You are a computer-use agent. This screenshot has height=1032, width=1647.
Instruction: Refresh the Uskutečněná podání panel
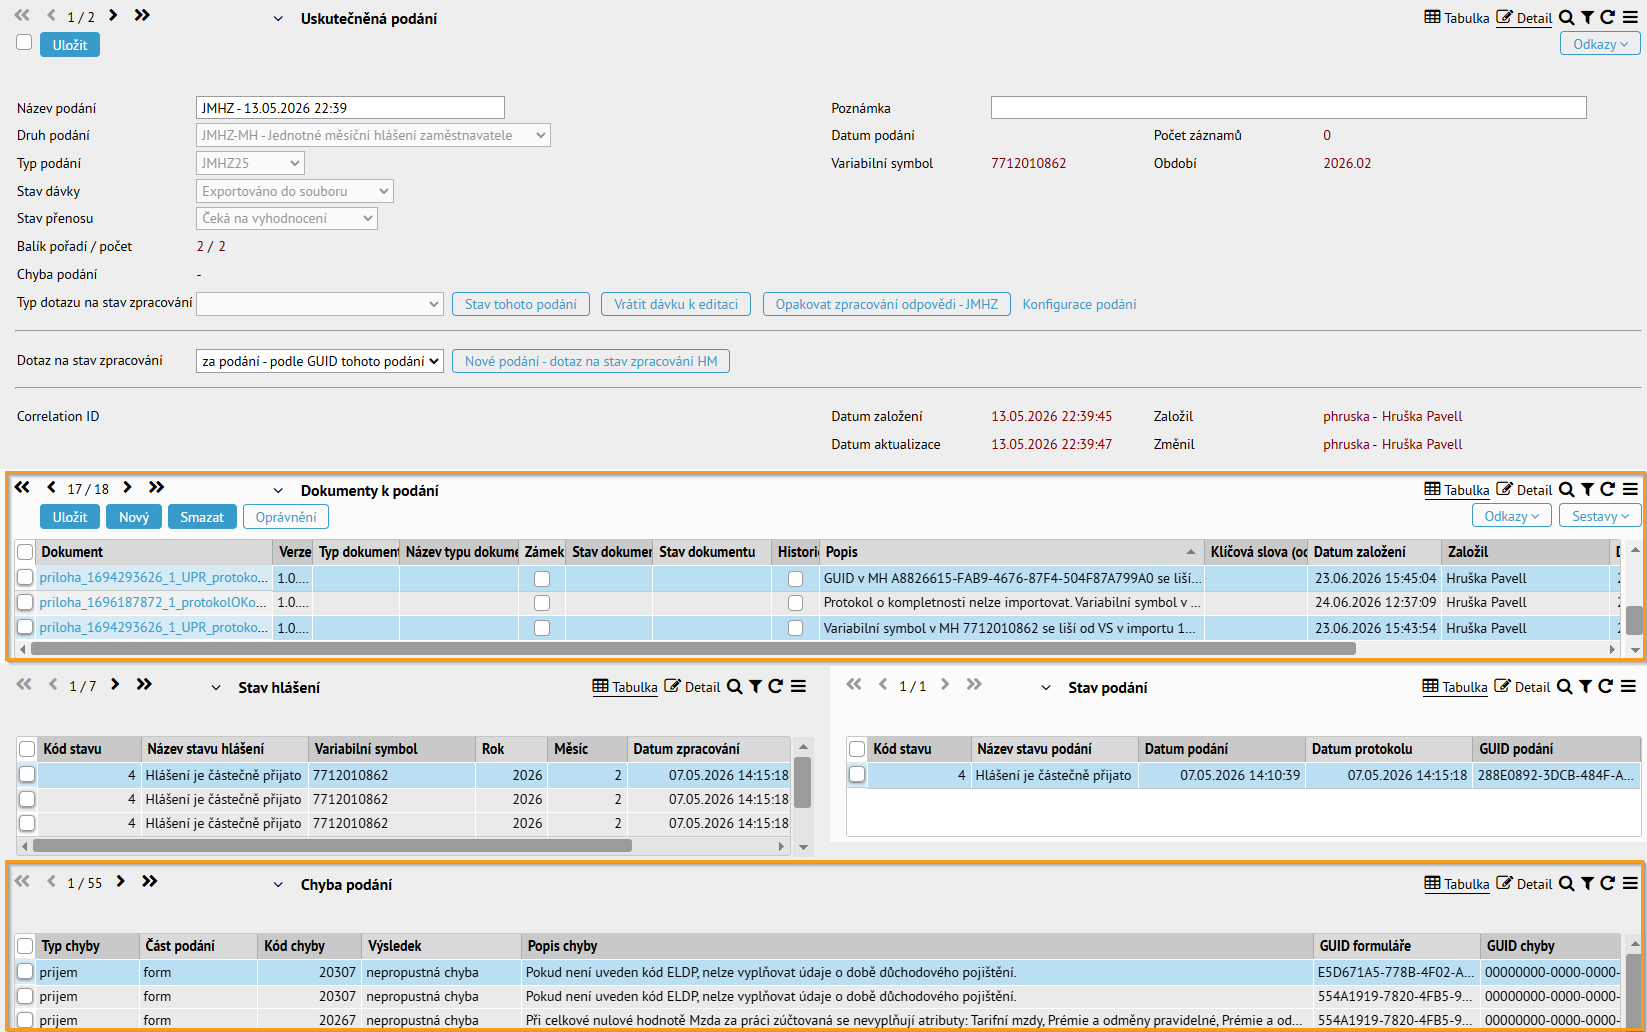click(1608, 18)
